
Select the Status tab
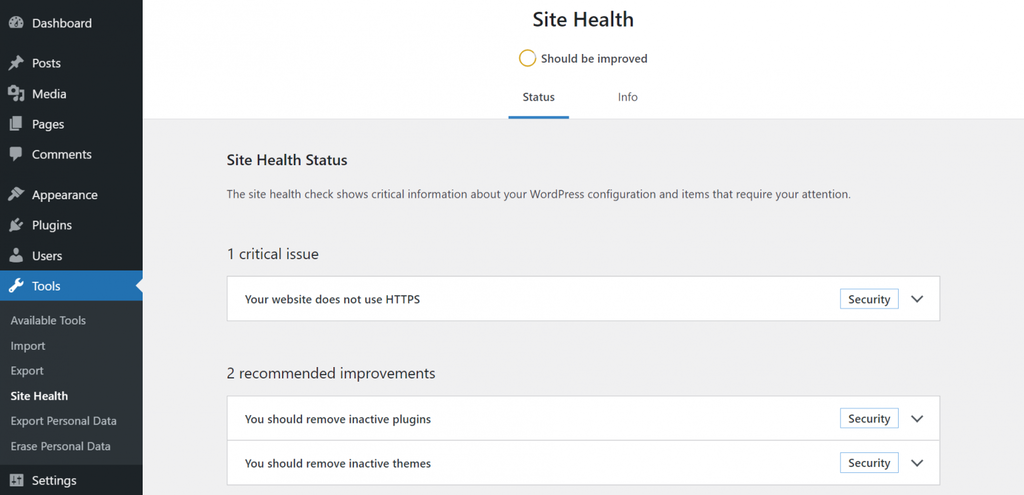(x=539, y=97)
